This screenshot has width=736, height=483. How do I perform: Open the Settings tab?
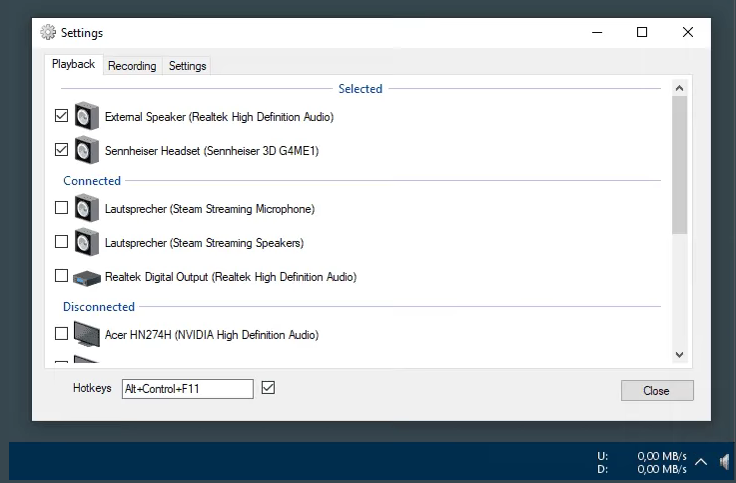coord(187,66)
